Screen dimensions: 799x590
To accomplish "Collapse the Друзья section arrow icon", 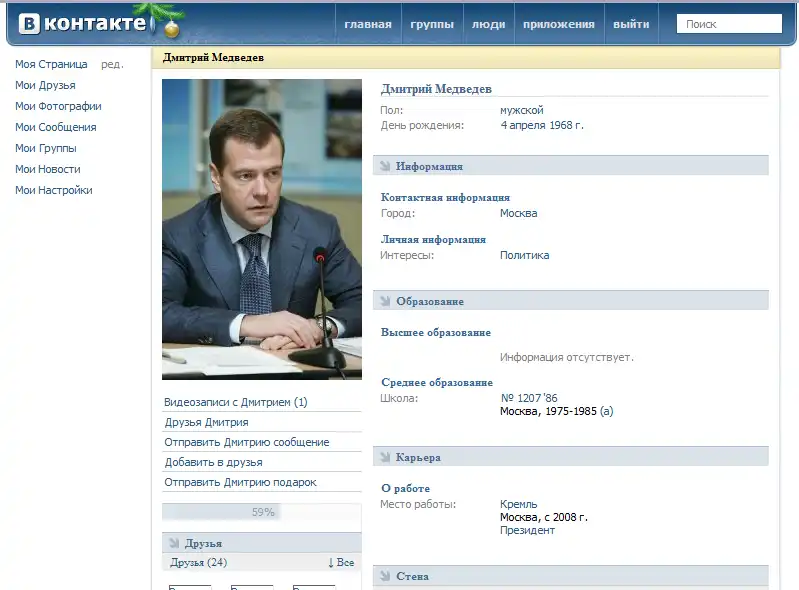I will pos(174,543).
